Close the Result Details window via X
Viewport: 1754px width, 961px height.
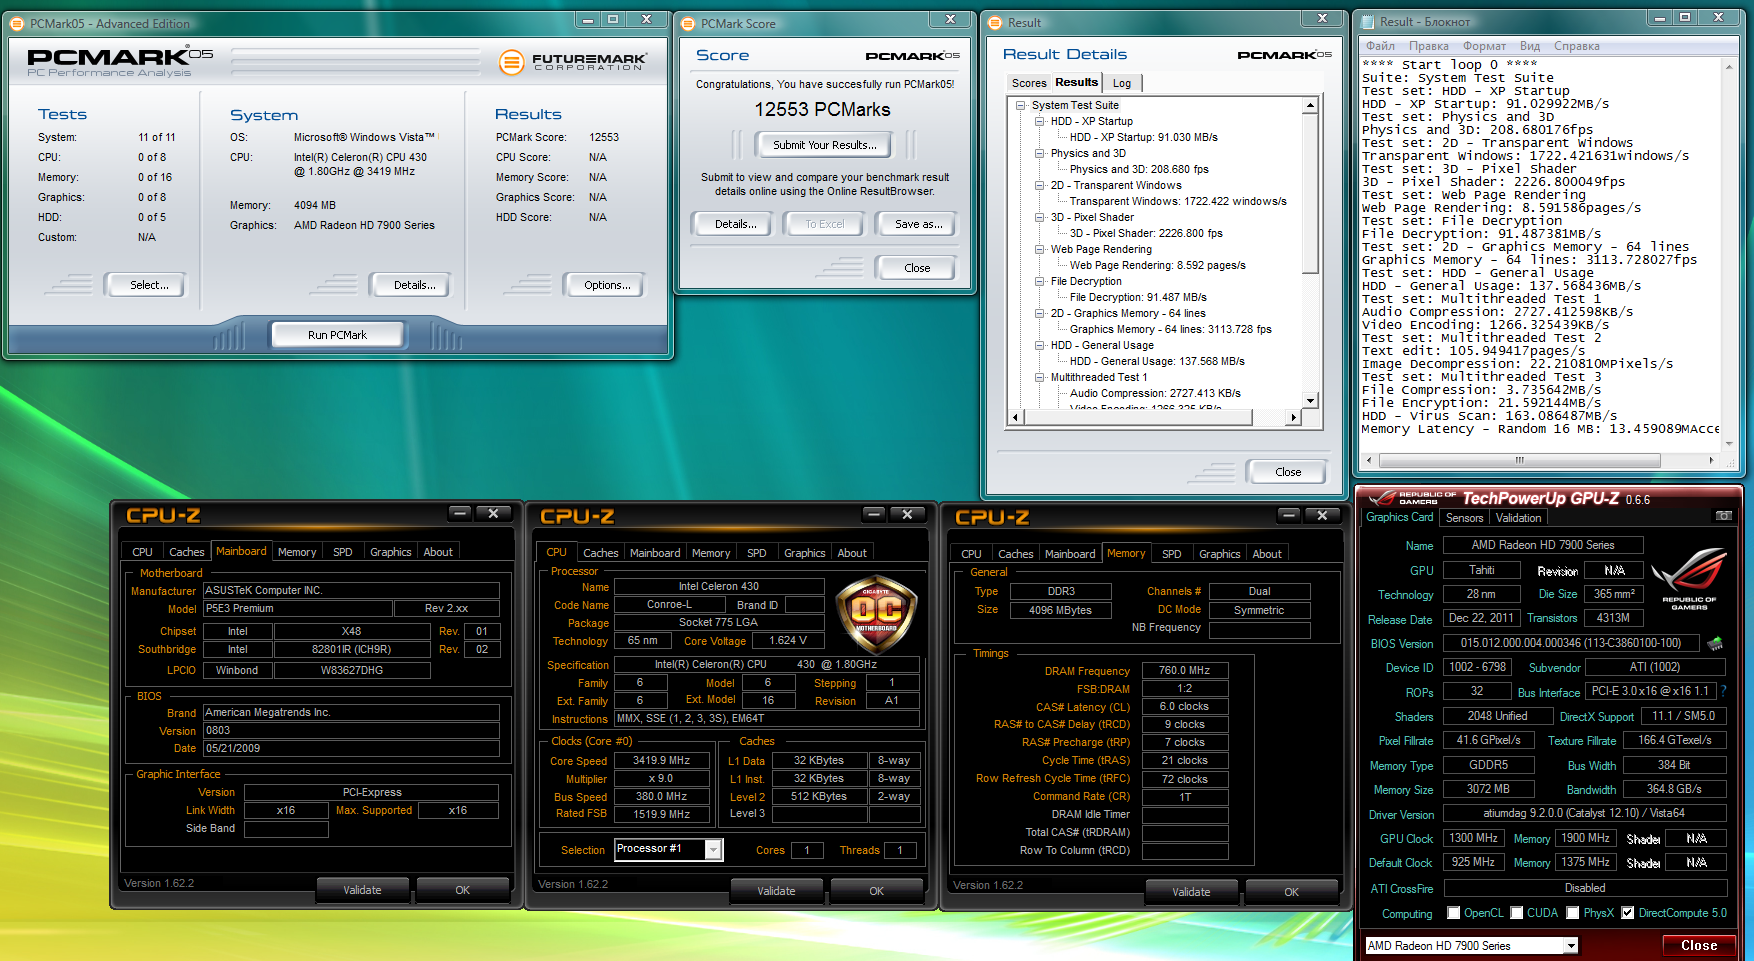[x=1322, y=19]
